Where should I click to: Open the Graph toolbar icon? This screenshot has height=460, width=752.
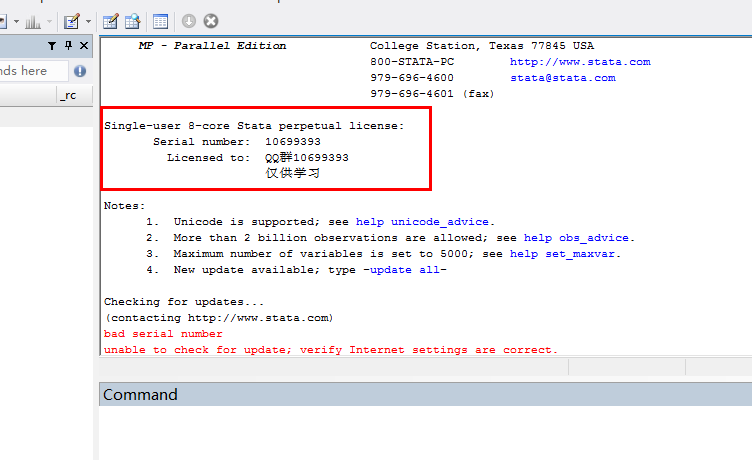pyautogui.click(x=33, y=22)
